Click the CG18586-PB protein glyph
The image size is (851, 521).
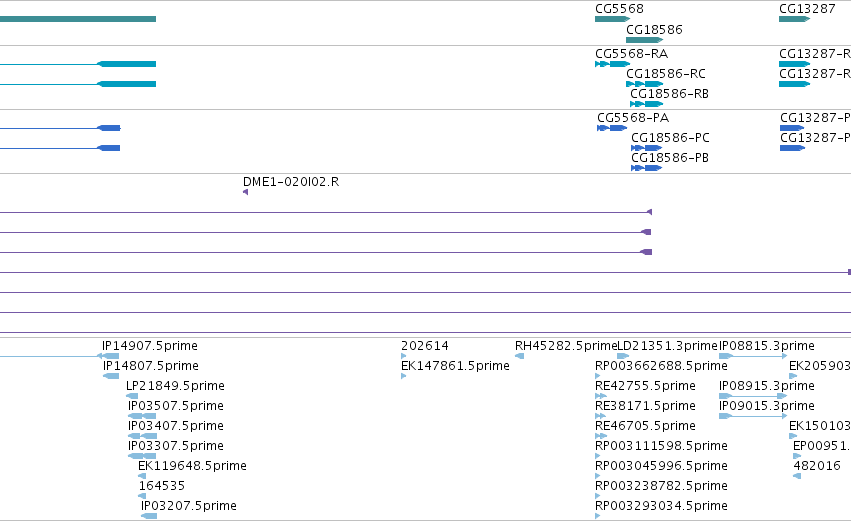646,168
